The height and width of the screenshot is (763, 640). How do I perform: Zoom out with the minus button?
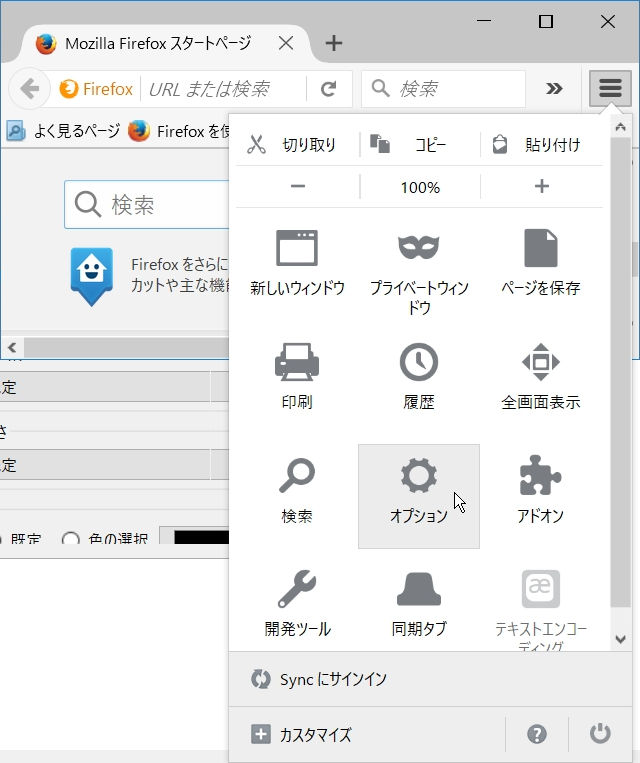tap(298, 186)
